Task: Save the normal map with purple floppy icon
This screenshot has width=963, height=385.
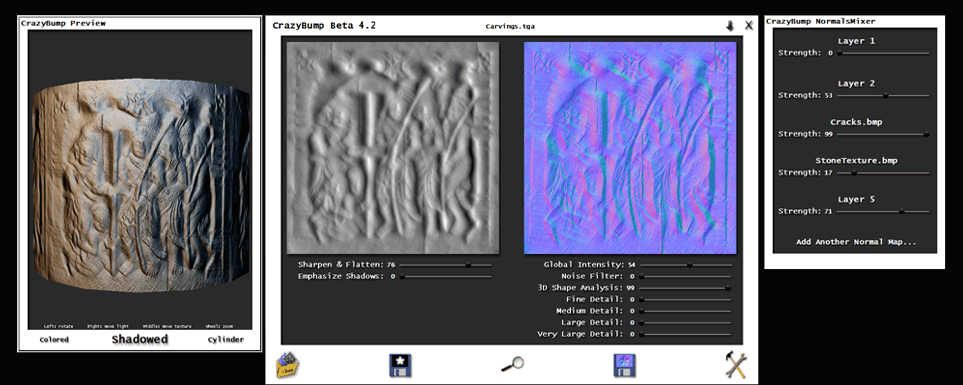Action: [625, 365]
